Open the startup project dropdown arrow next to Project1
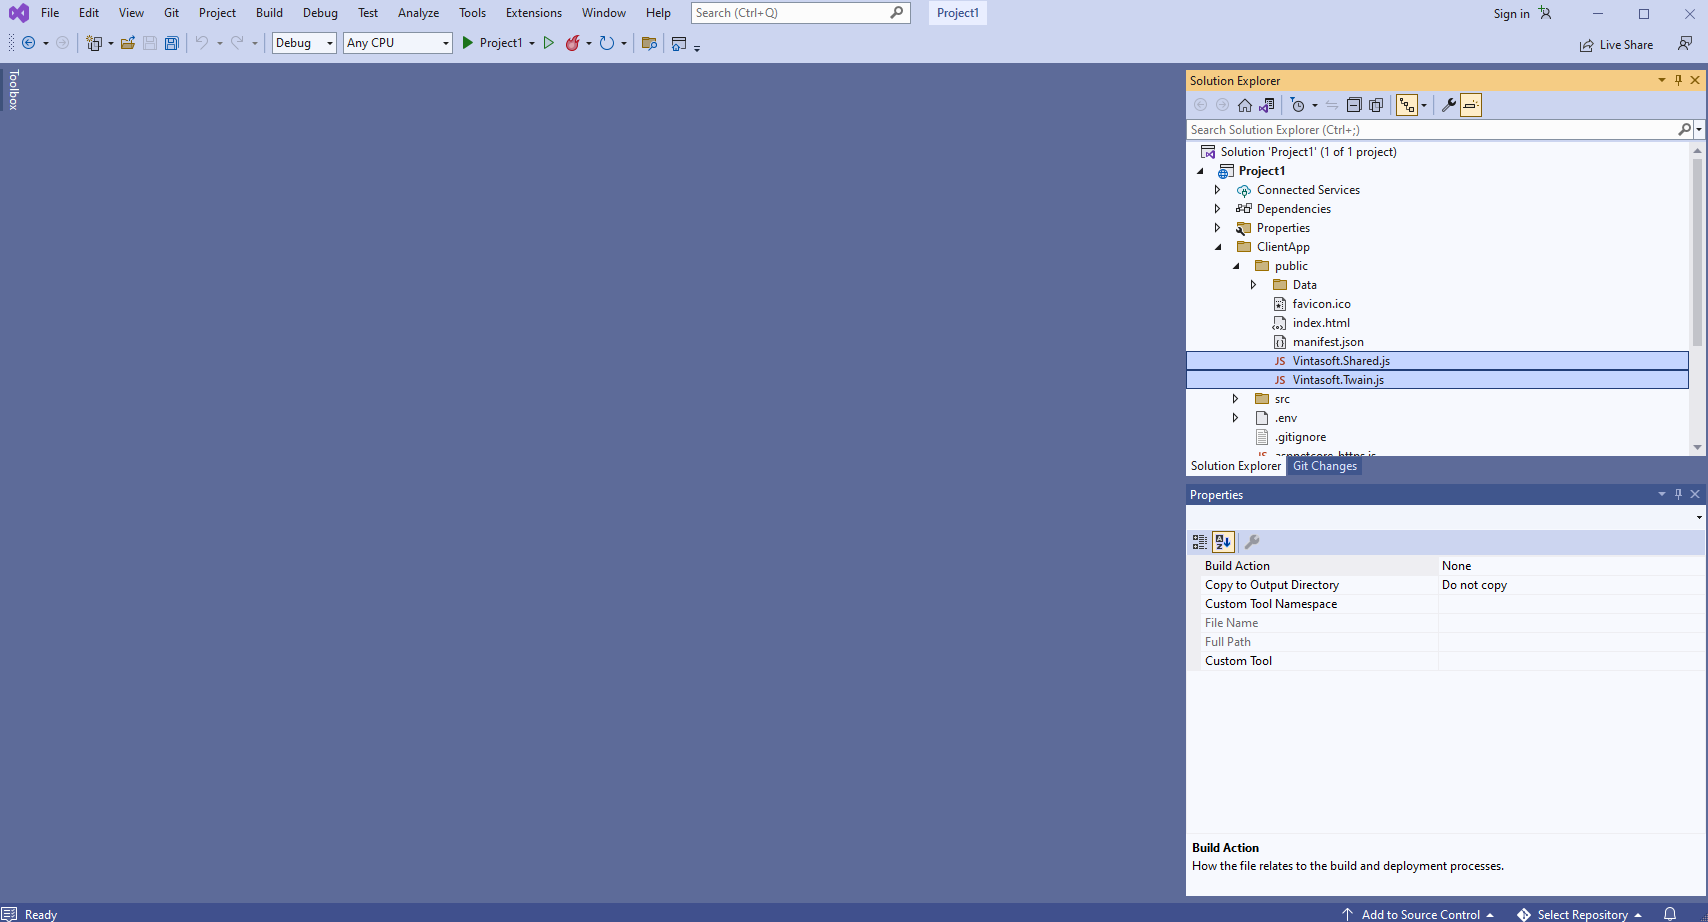Viewport: 1708px width, 922px height. [532, 43]
